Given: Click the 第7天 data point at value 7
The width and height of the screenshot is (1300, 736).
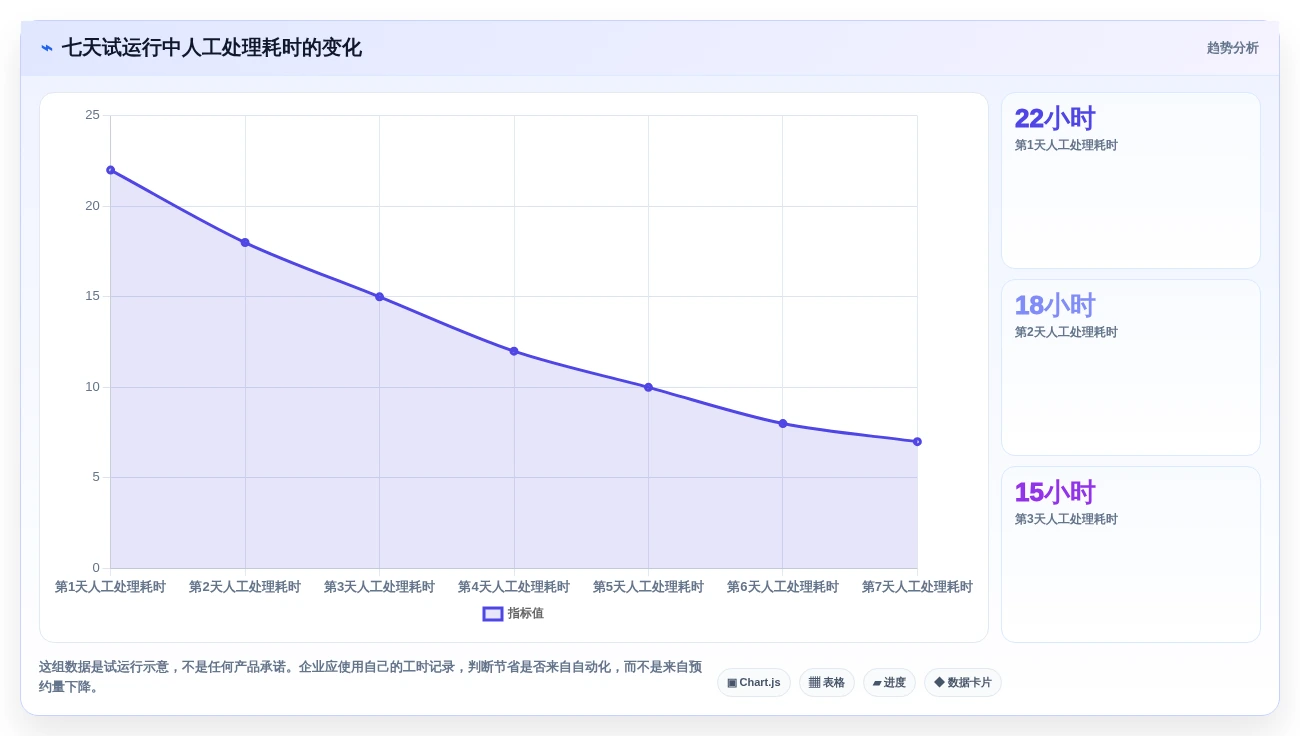Looking at the screenshot, I should click(917, 442).
